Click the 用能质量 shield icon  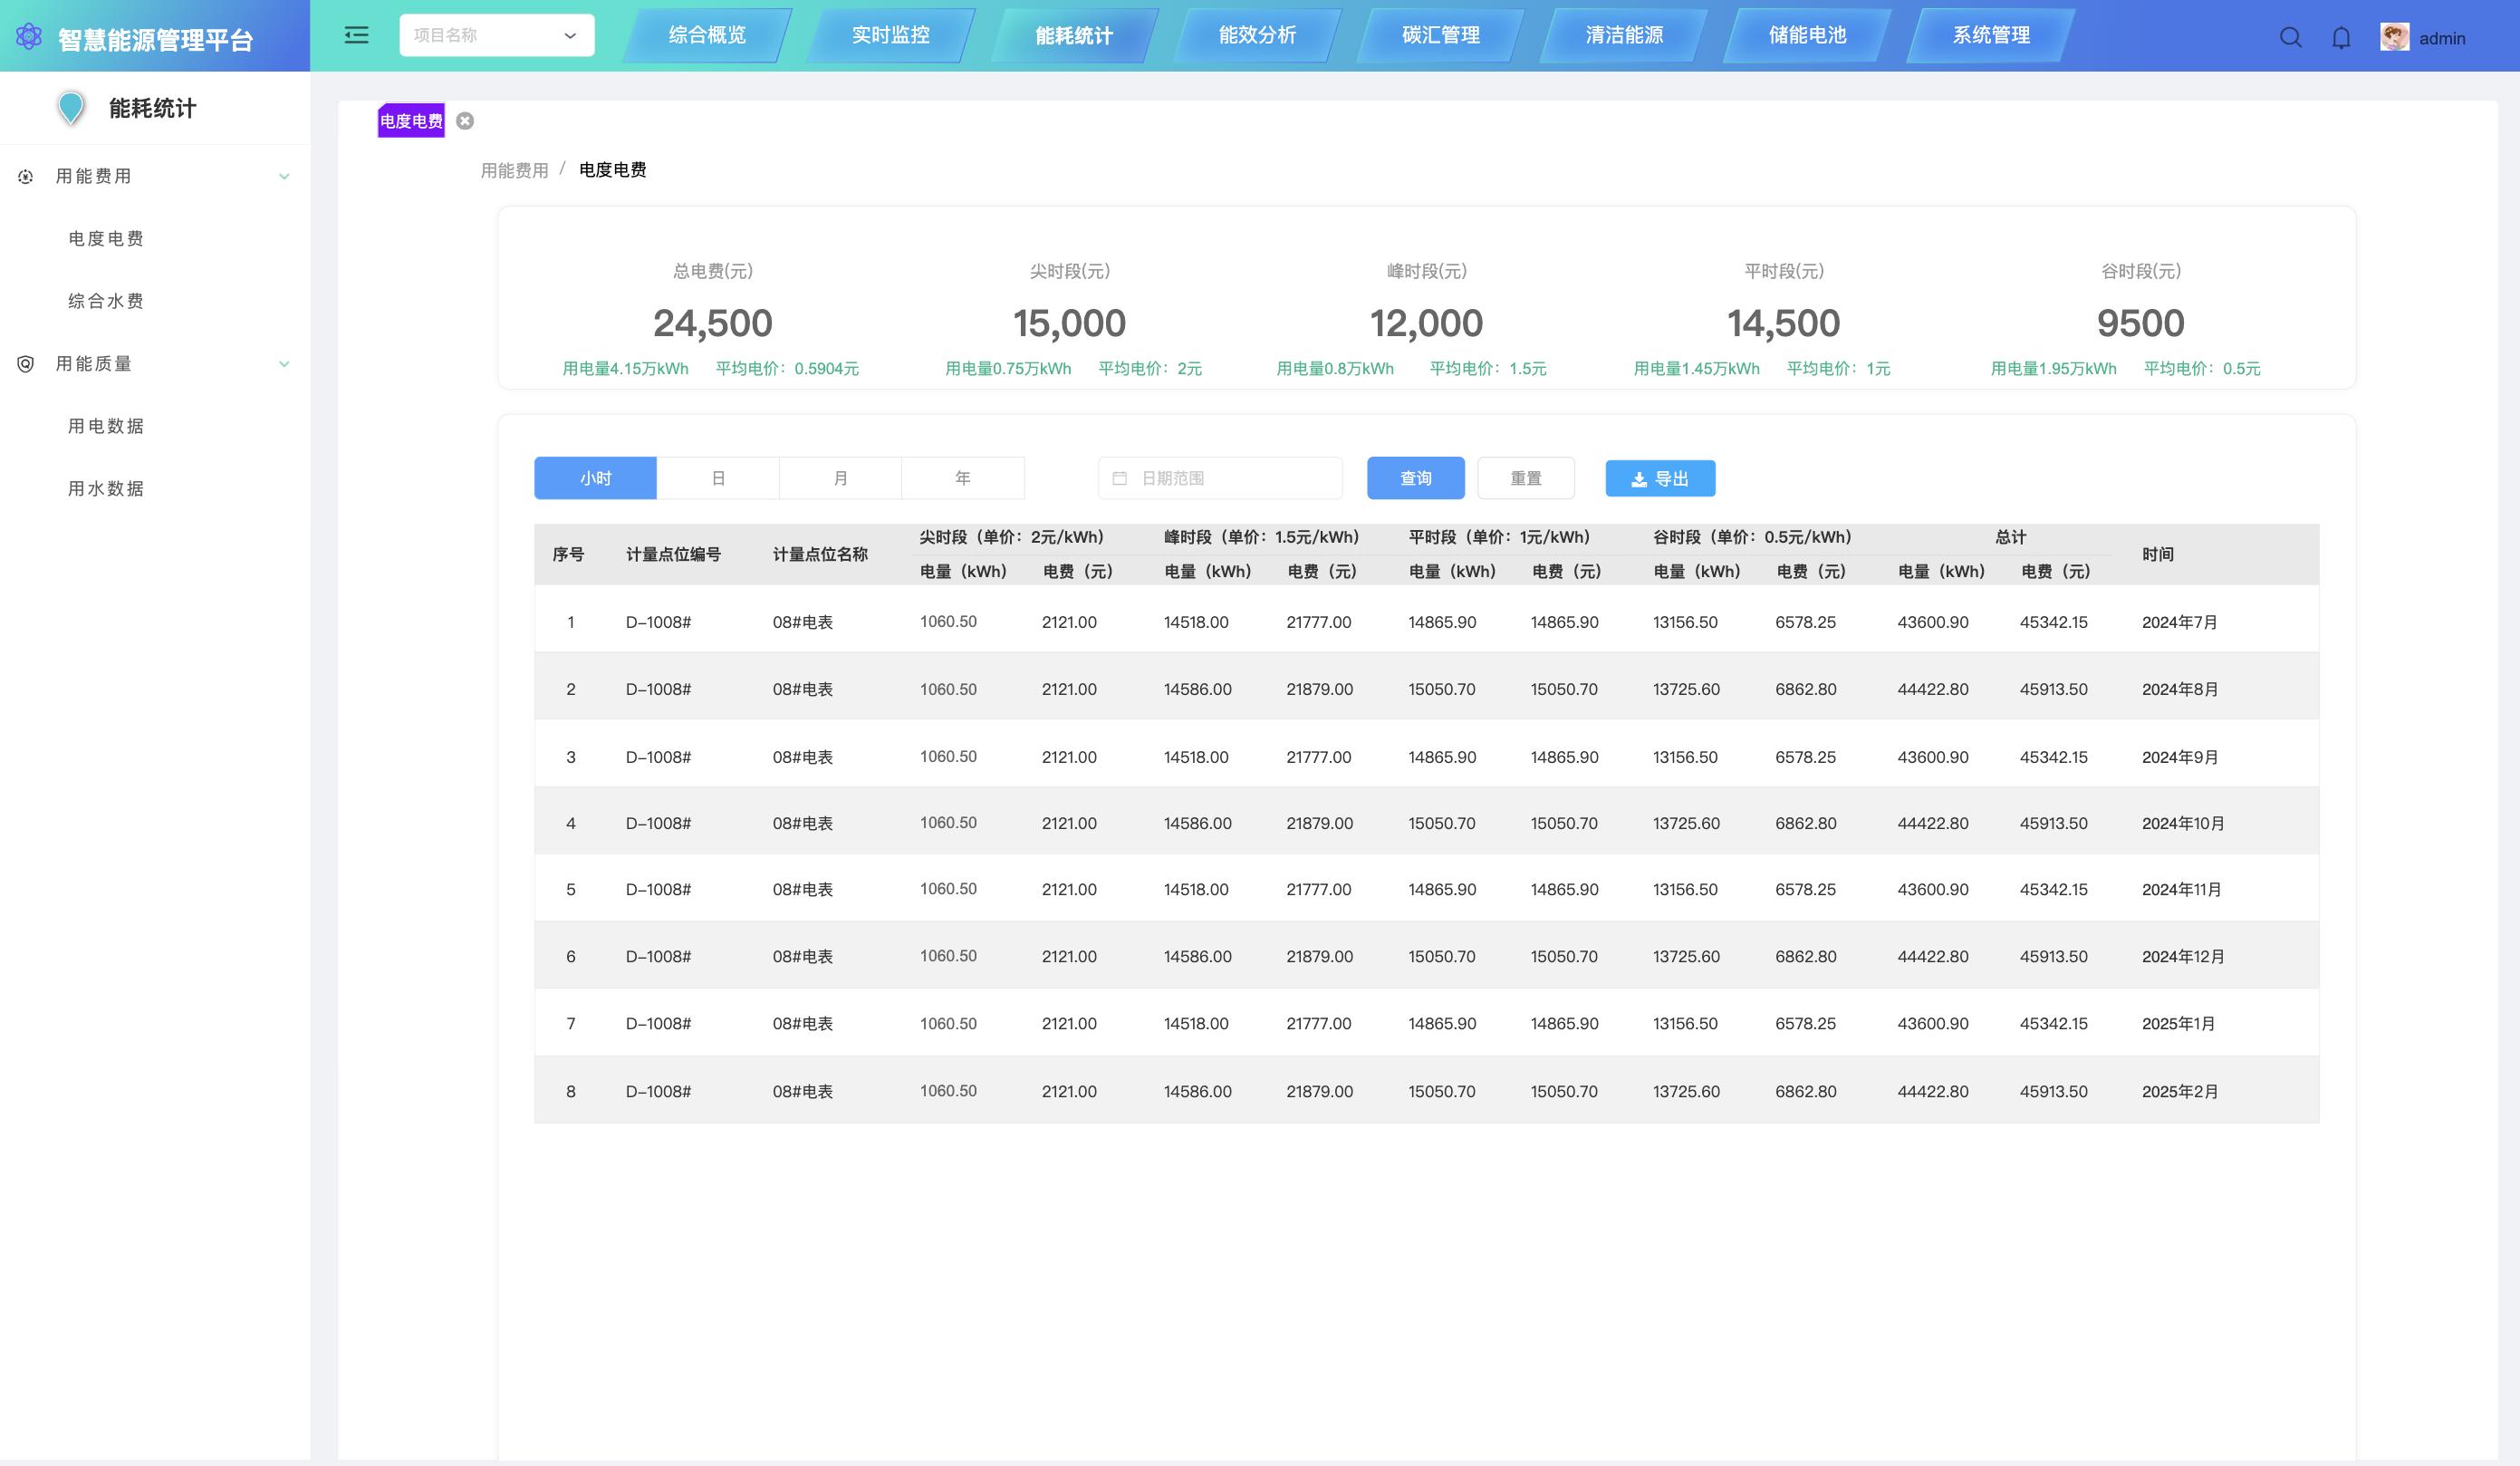coord(26,364)
